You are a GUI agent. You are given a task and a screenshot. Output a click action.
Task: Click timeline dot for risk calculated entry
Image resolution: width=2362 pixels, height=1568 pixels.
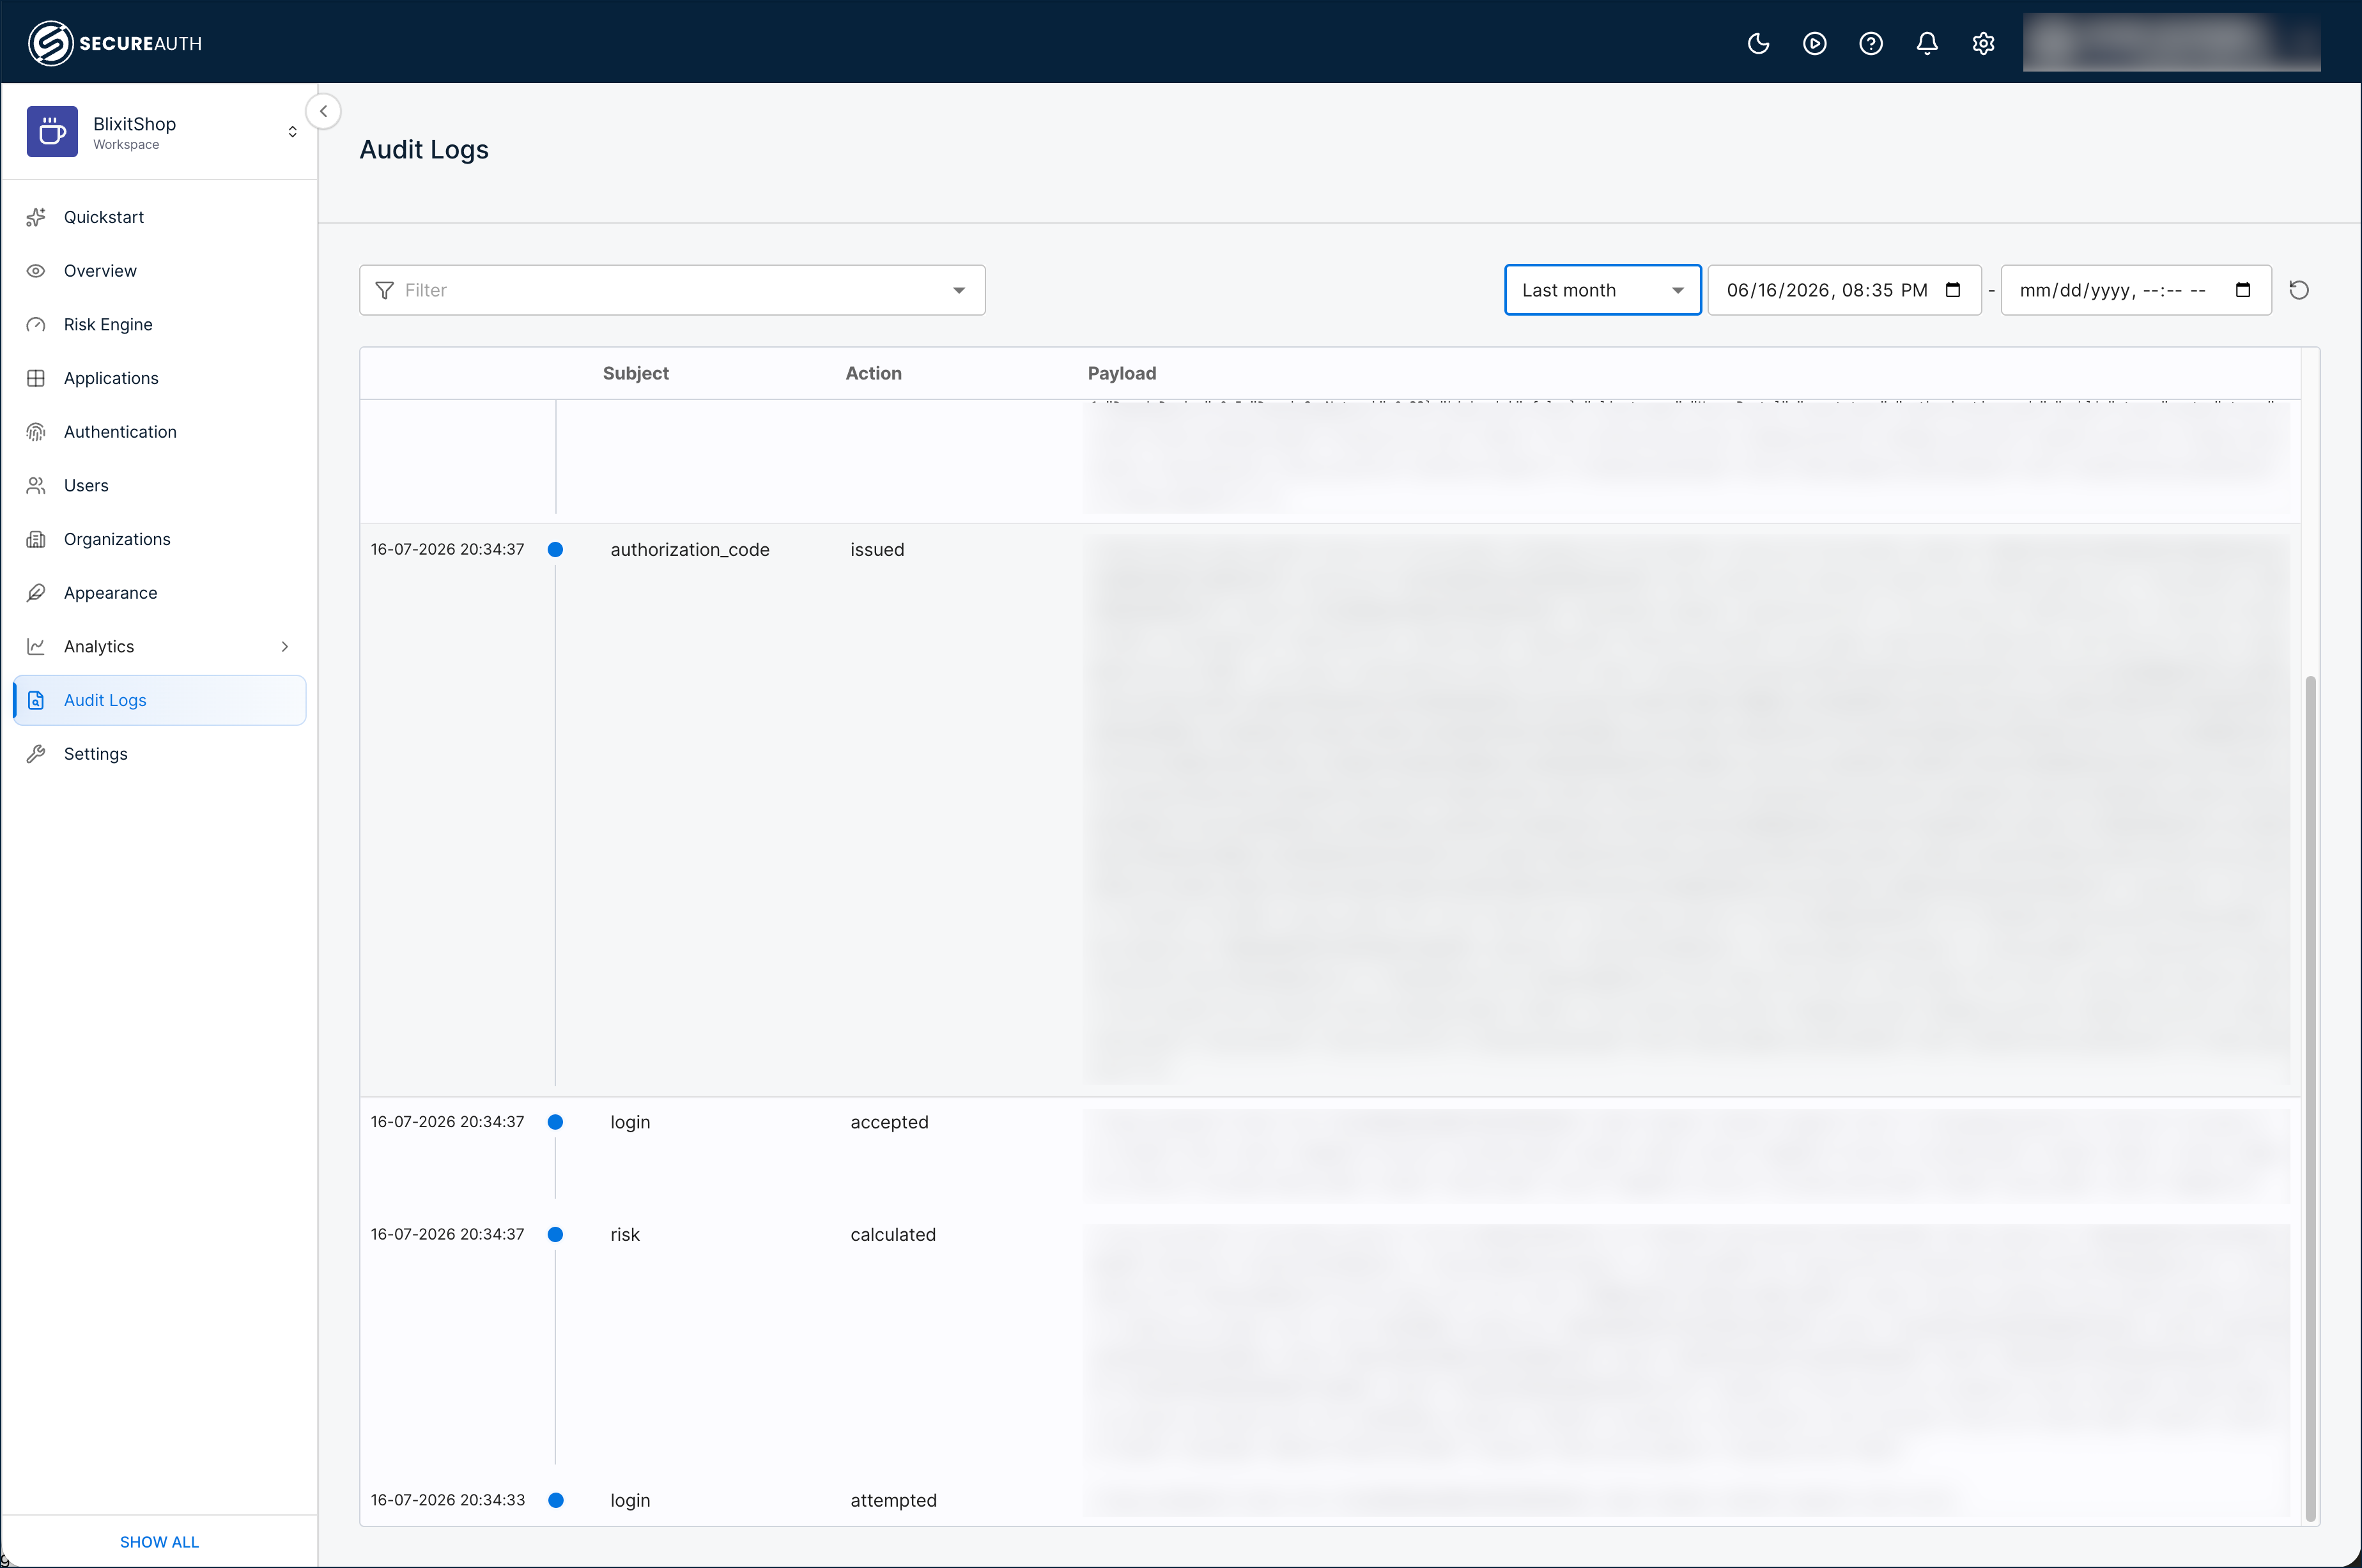pos(555,1234)
